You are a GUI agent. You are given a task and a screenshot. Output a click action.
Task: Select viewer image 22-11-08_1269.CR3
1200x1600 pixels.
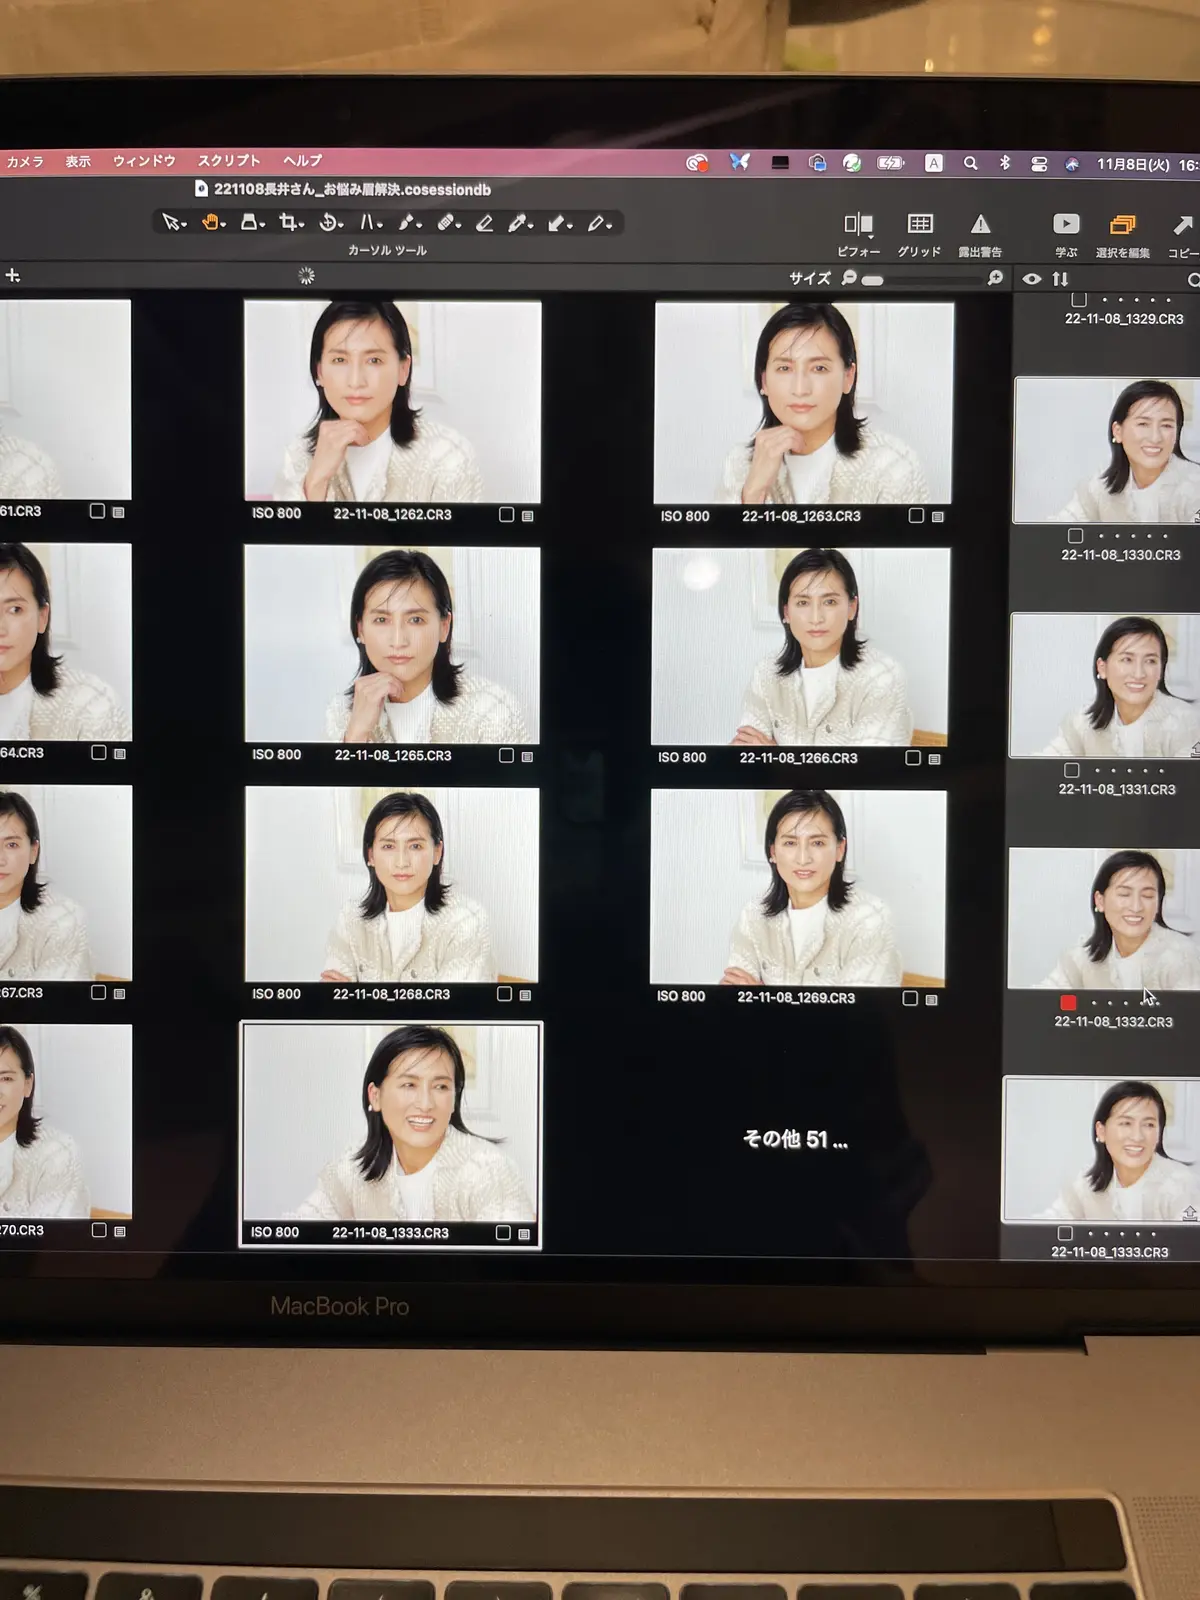(x=798, y=887)
